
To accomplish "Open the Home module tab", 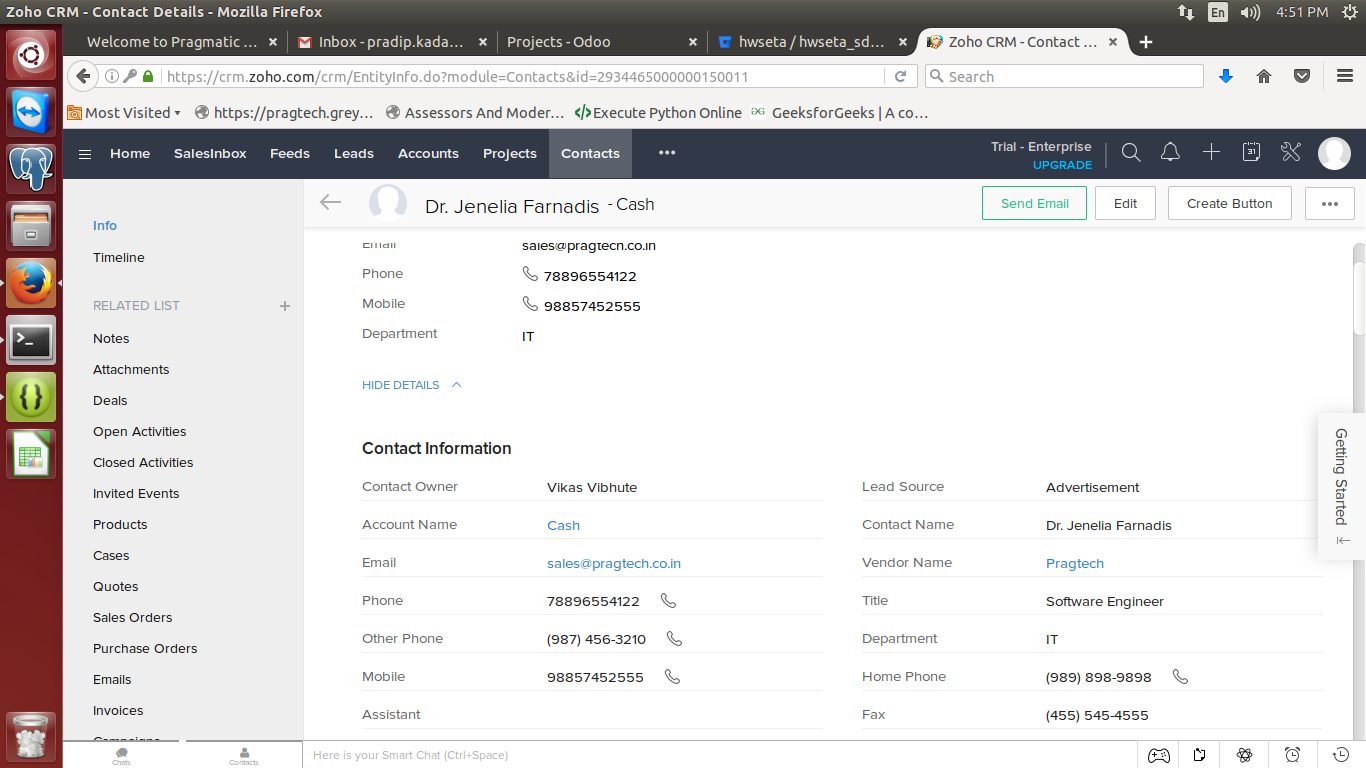I will tap(130, 153).
